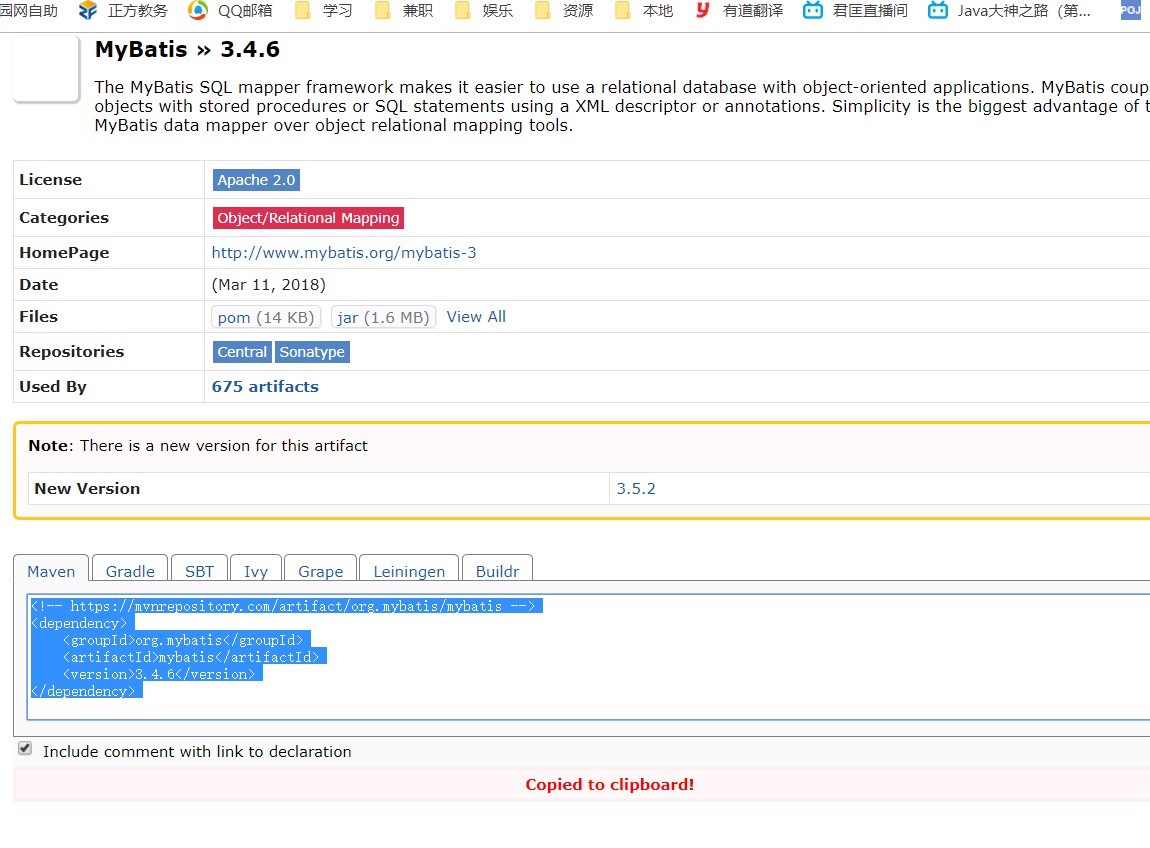Viewport: 1150px width, 848px height.
Task: Download the jar (1.6 MB) file
Action: click(x=384, y=318)
